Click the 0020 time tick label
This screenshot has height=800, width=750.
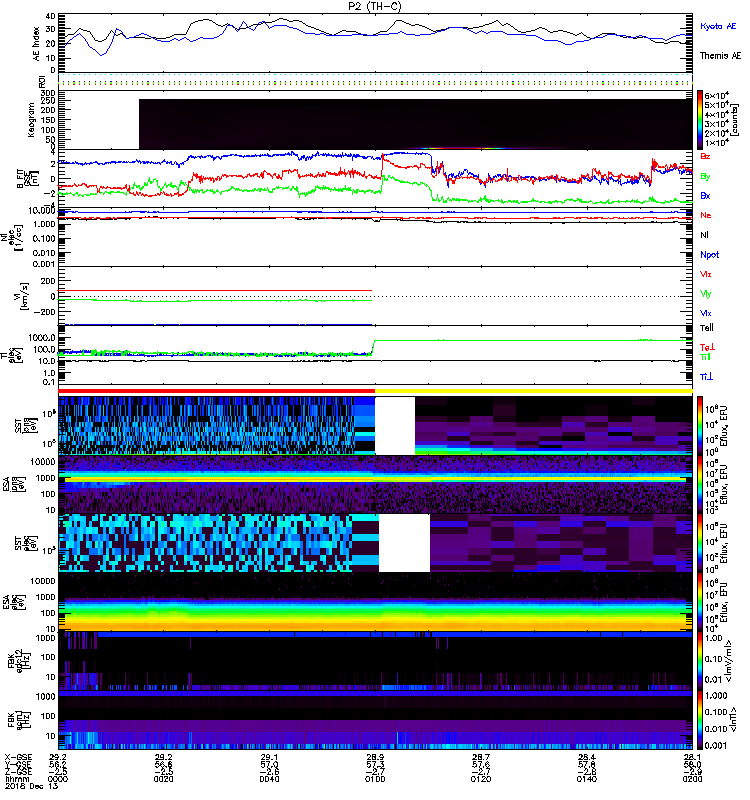(x=163, y=779)
